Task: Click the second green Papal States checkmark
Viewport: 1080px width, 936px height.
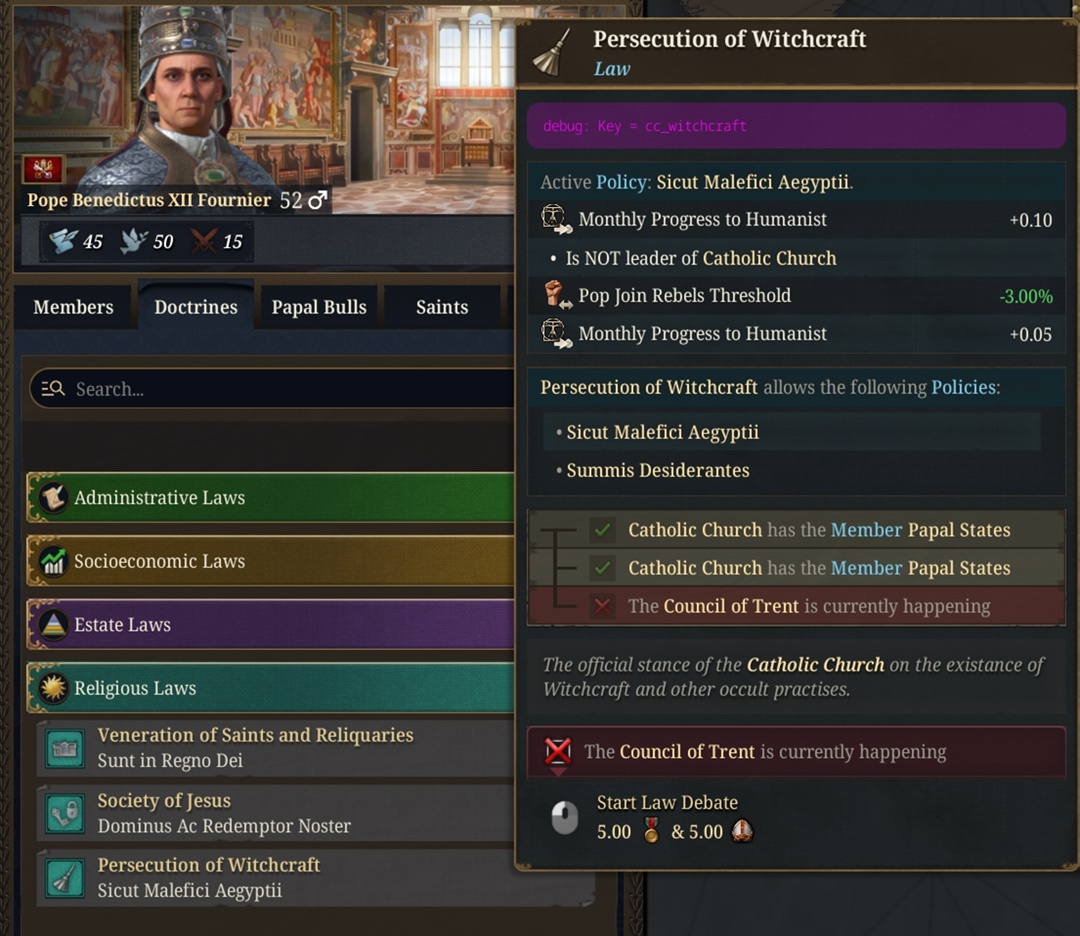Action: [x=603, y=568]
